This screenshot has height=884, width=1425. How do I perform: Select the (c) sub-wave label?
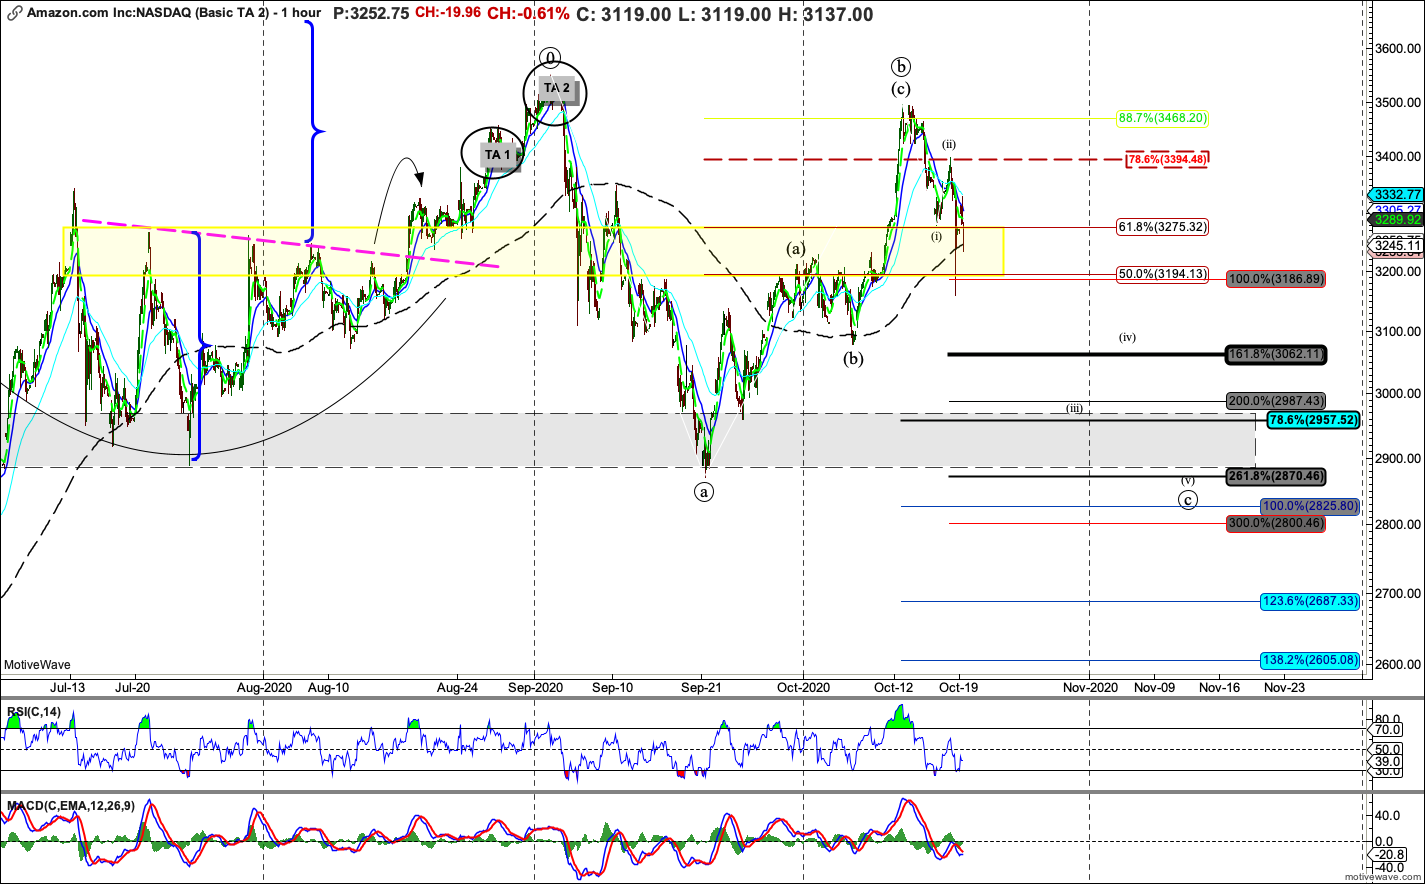click(x=902, y=89)
